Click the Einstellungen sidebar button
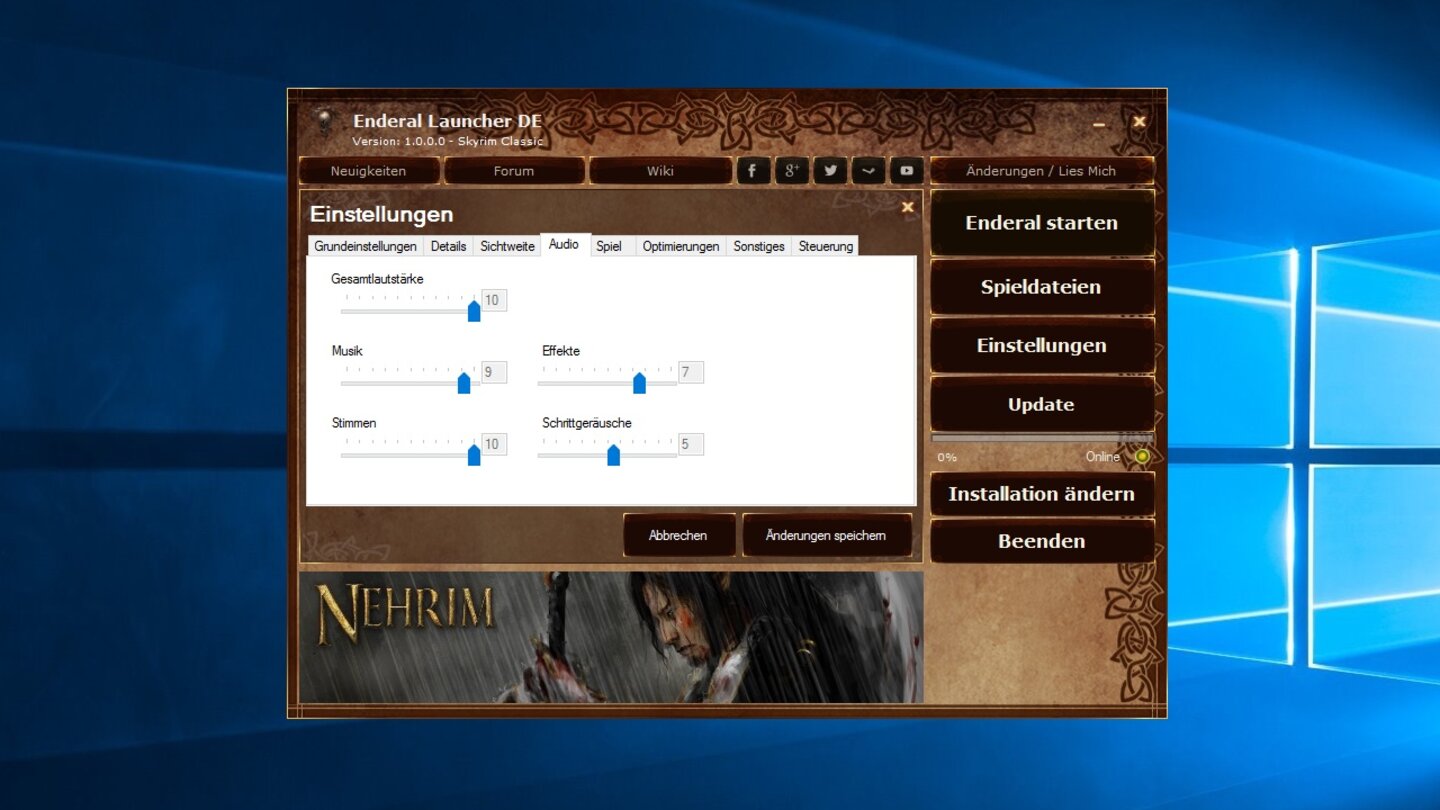 (1042, 346)
